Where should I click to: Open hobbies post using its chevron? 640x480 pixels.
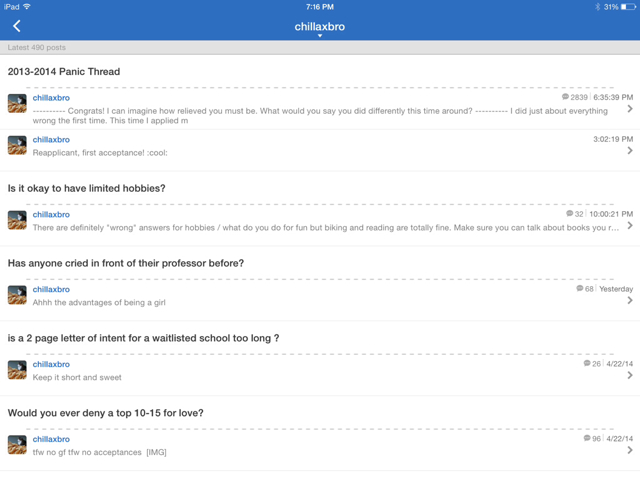tap(630, 225)
